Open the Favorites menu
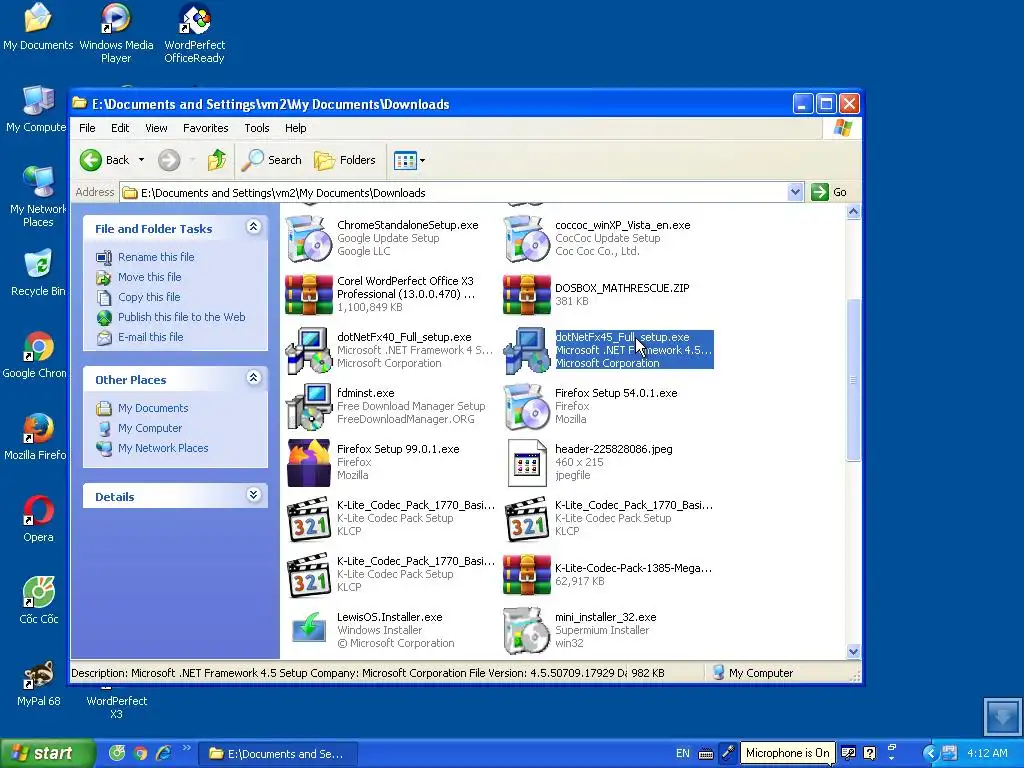1024x768 pixels. click(x=206, y=128)
